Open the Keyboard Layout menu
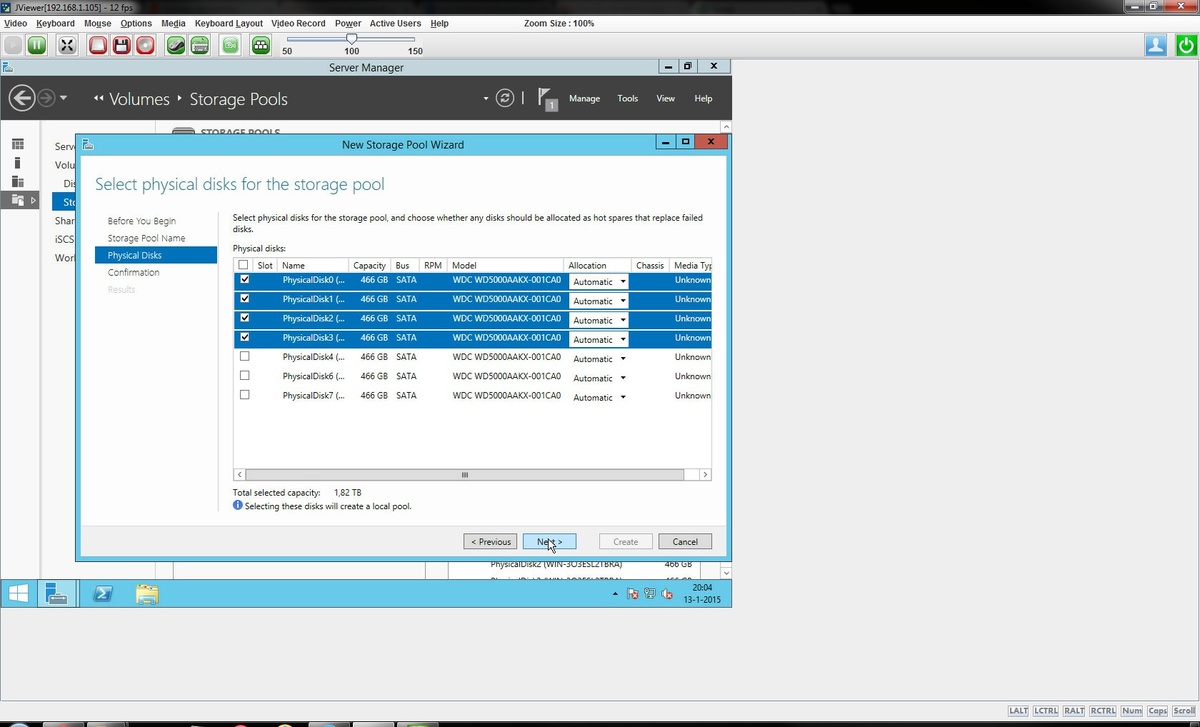Viewport: 1200px width, 727px height. pyautogui.click(x=228, y=23)
